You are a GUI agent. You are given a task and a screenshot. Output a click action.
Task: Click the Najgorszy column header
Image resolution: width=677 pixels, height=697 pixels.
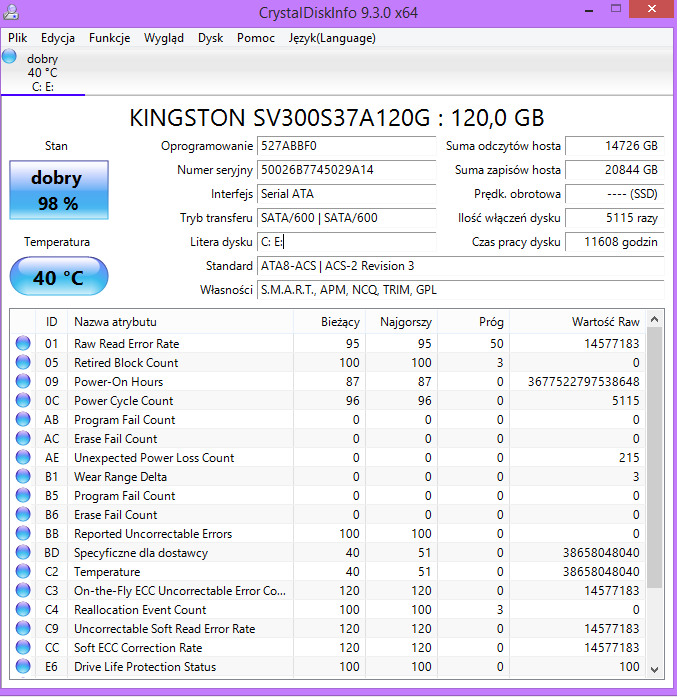pos(401,321)
